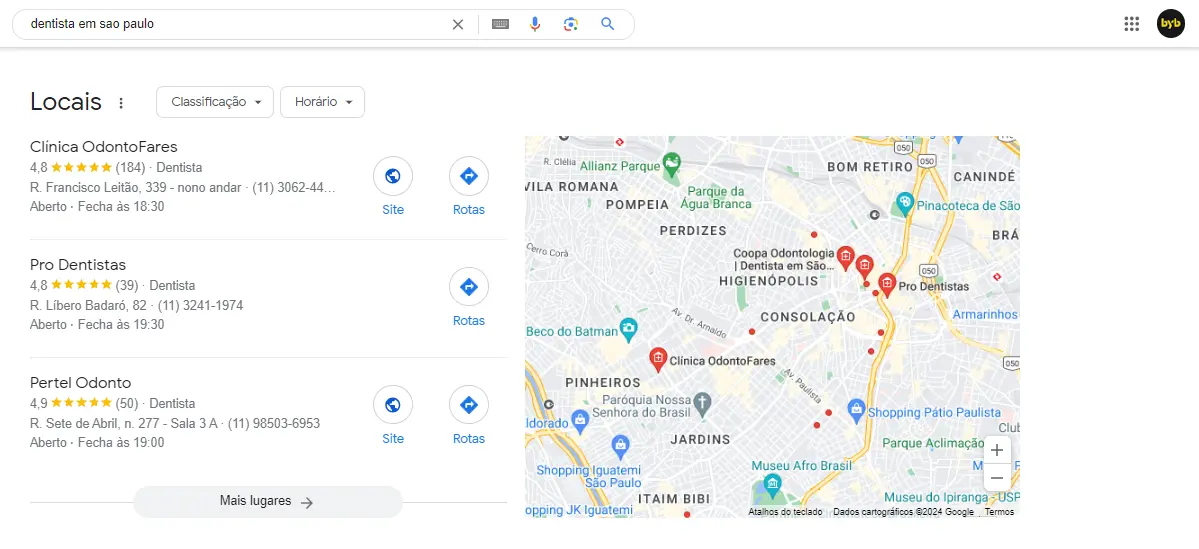Click Beco do Batman map marker
This screenshot has width=1199, height=549.
(628, 328)
